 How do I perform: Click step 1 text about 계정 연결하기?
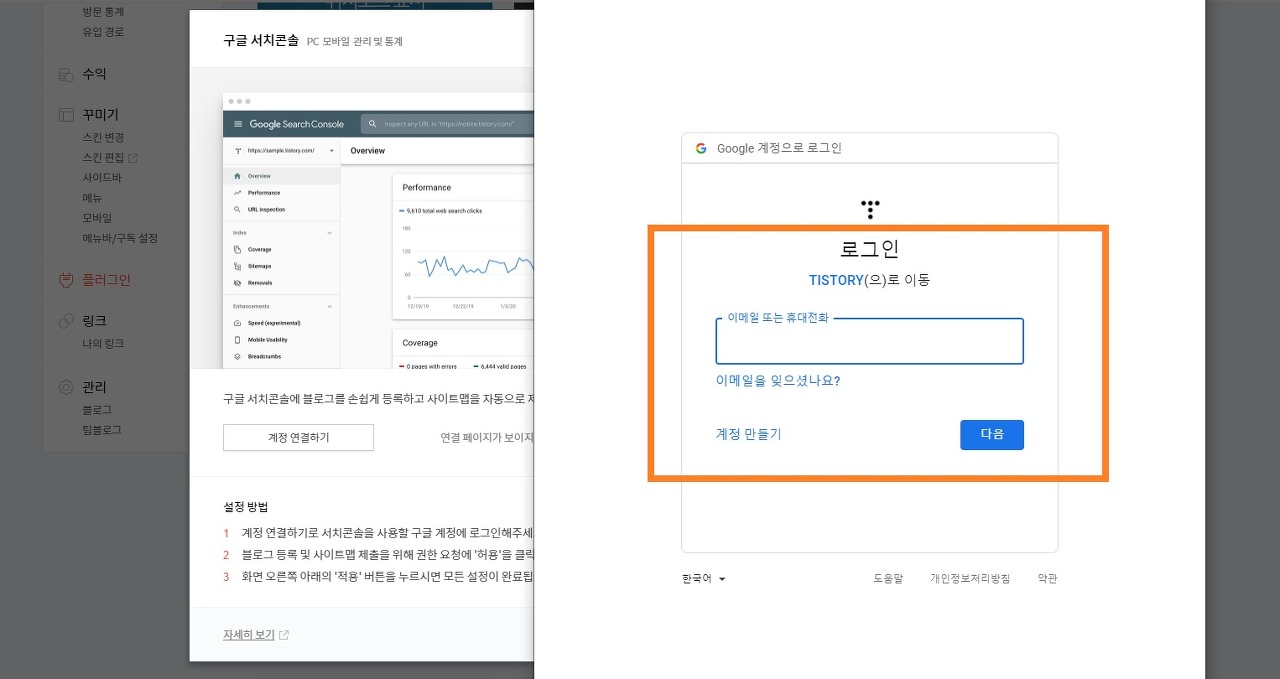click(388, 533)
